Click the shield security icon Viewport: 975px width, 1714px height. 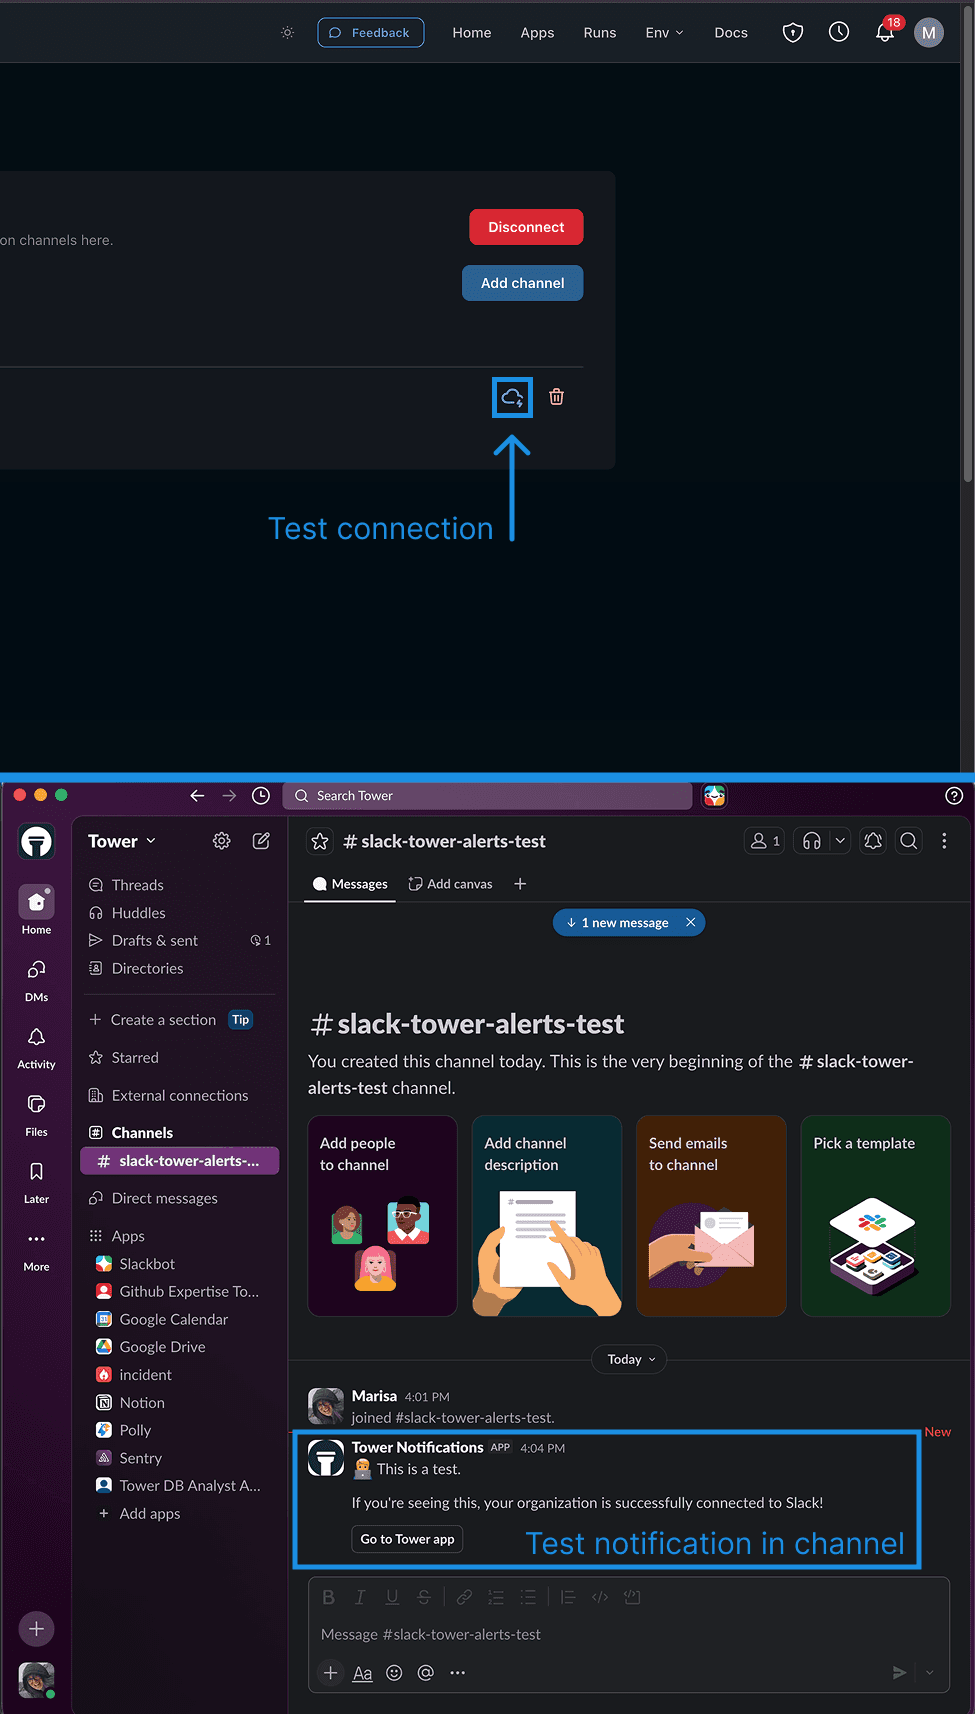[x=792, y=33]
